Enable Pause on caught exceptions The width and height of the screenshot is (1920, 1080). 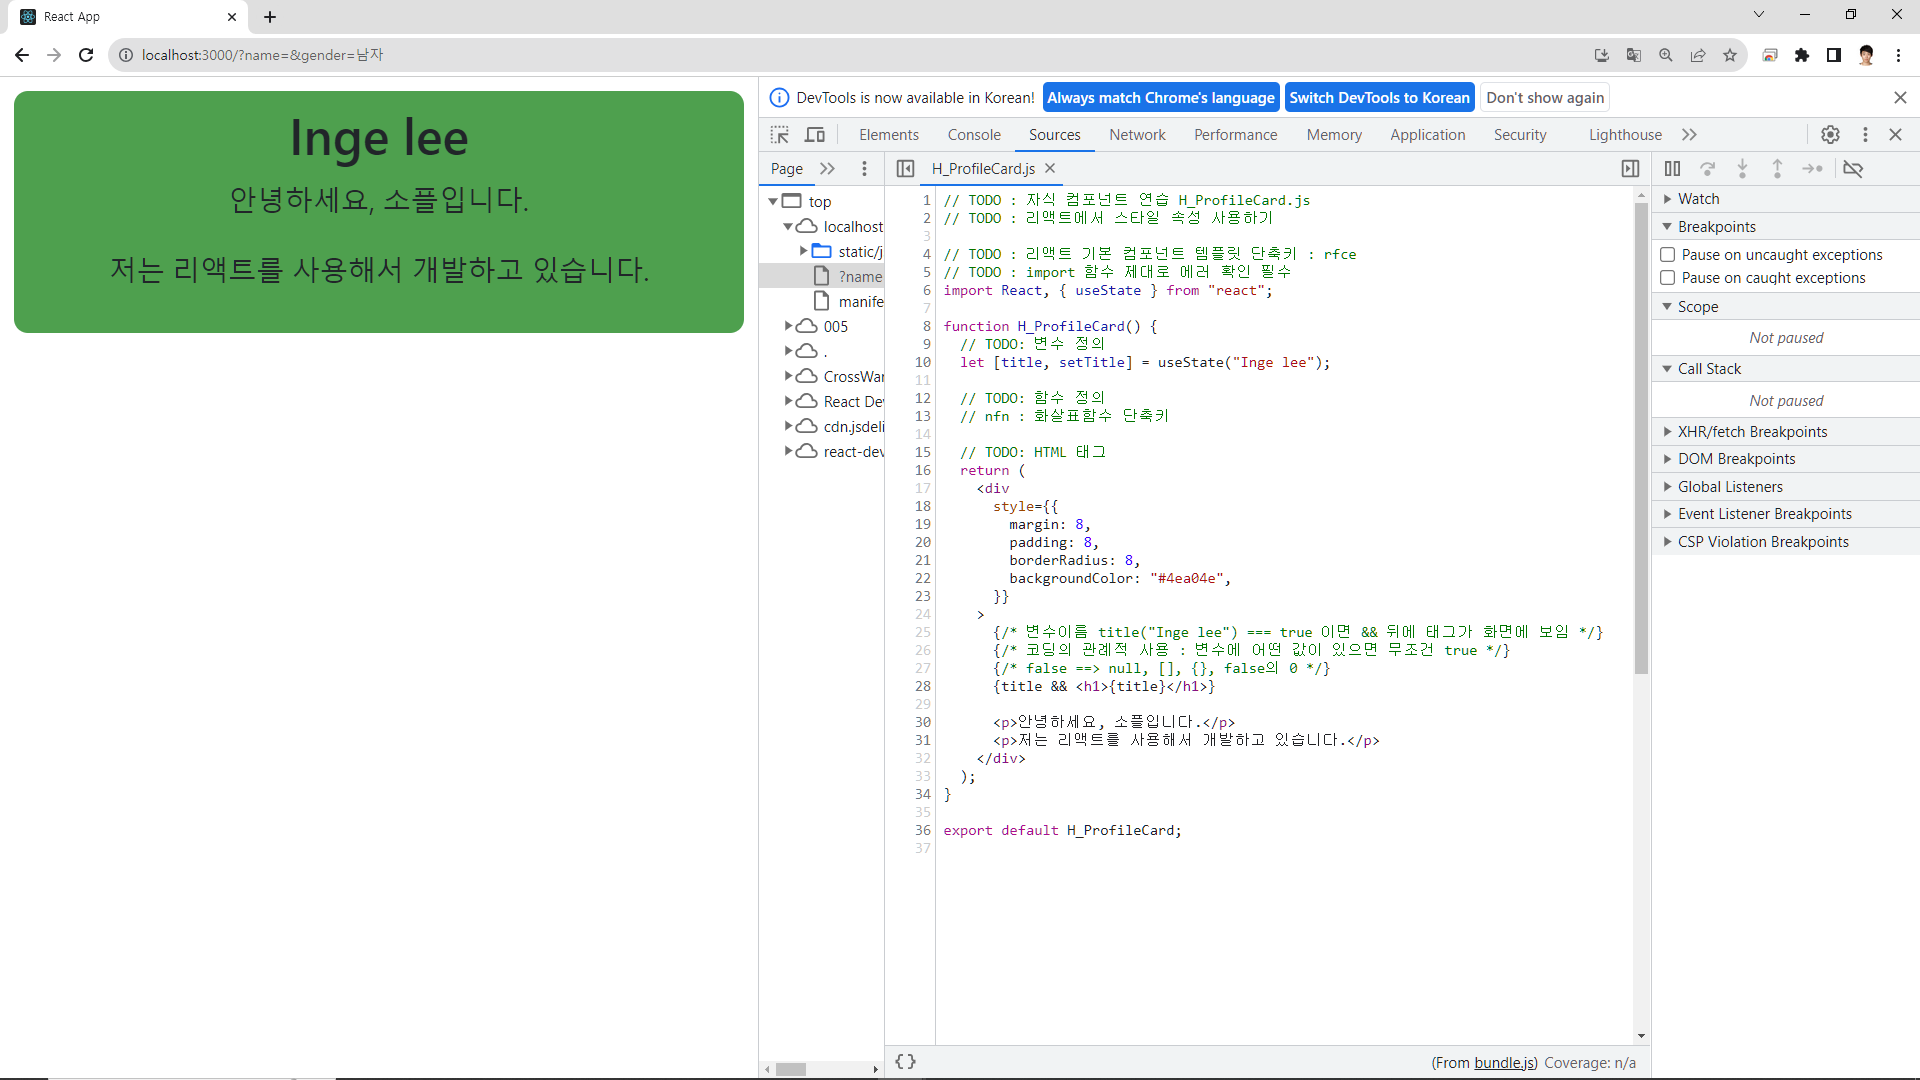point(1668,278)
